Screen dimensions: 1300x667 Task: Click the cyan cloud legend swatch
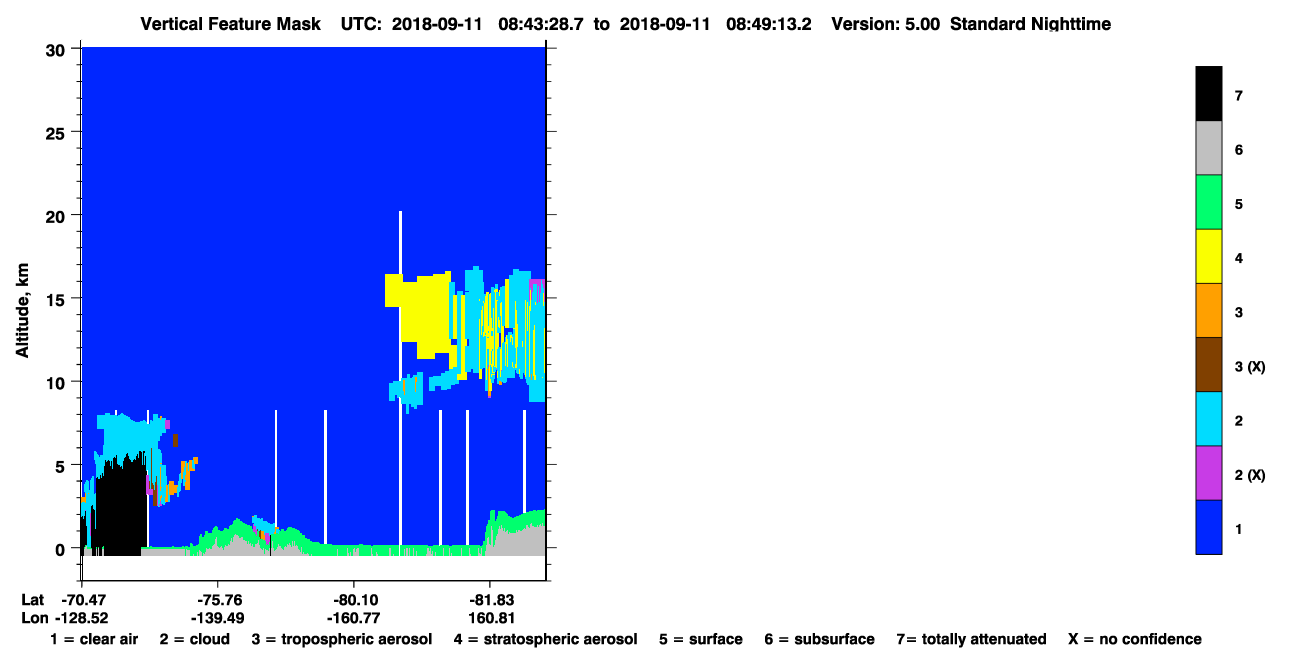pos(1208,418)
